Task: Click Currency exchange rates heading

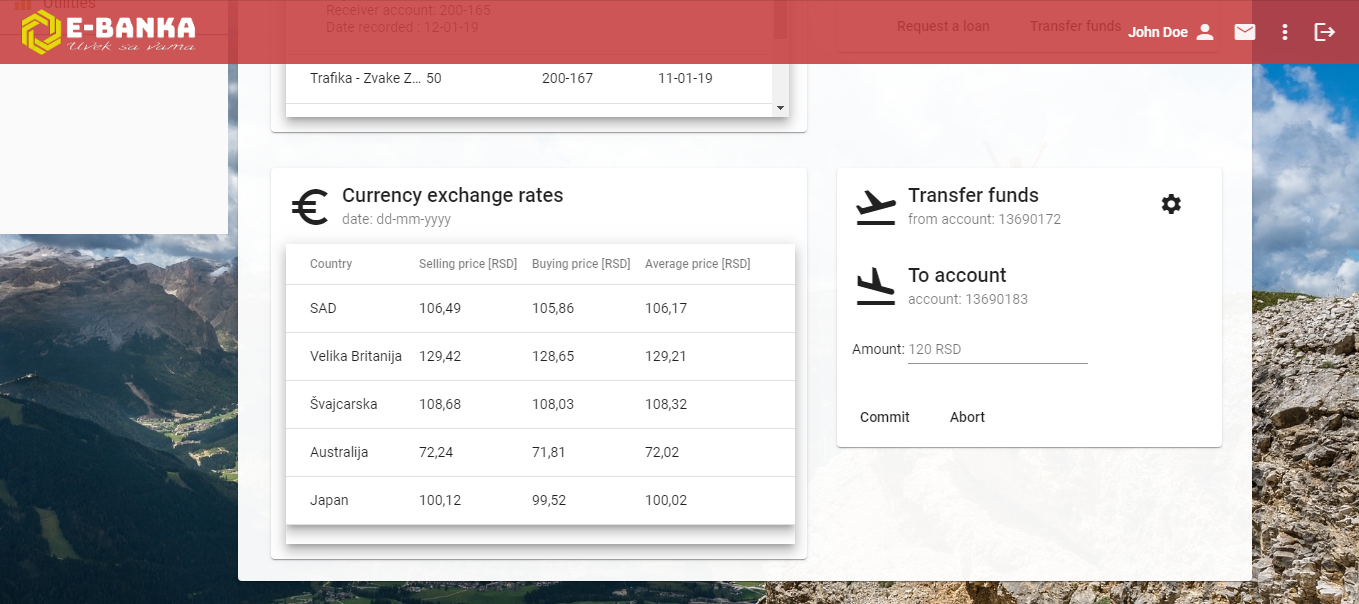Action: [453, 195]
